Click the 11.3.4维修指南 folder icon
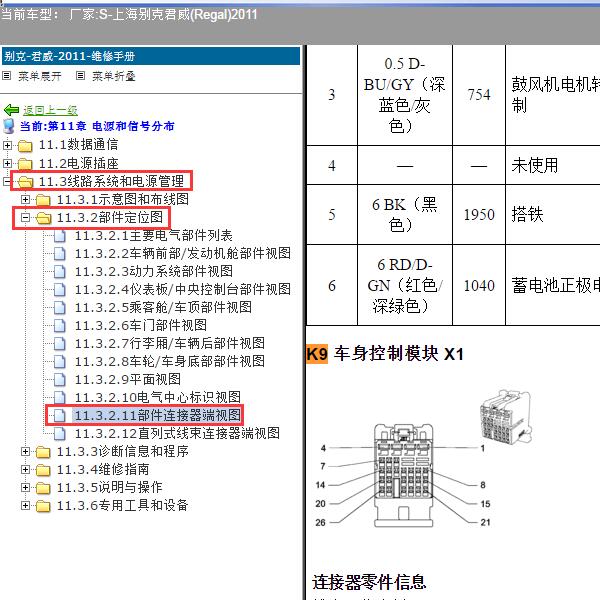600x600 pixels. click(43, 470)
